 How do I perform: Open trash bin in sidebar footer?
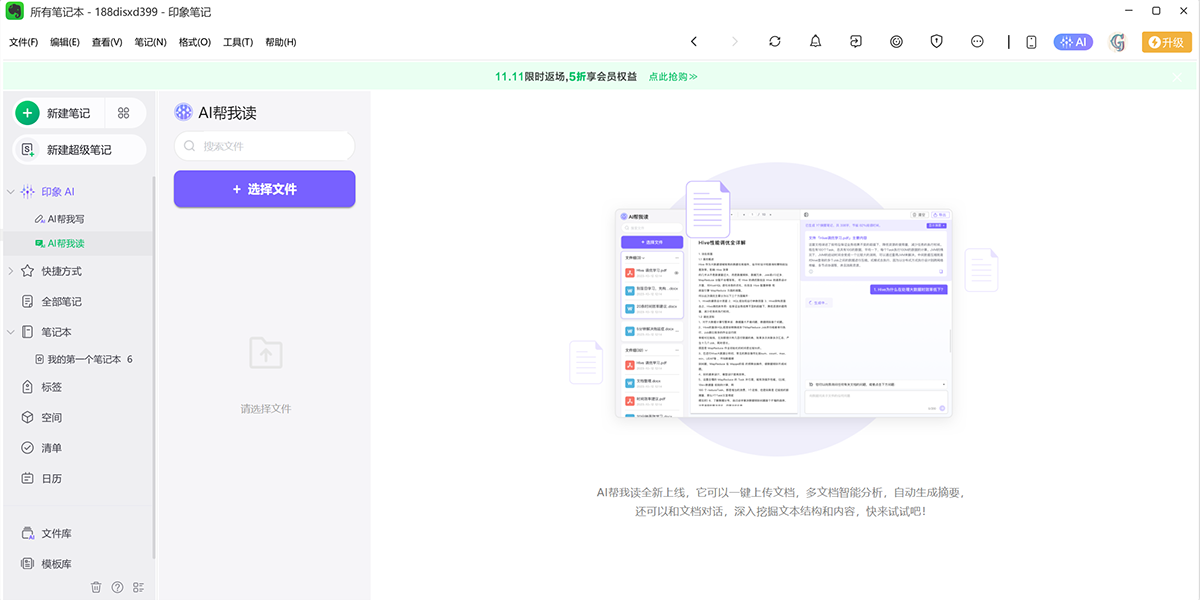coord(96,587)
